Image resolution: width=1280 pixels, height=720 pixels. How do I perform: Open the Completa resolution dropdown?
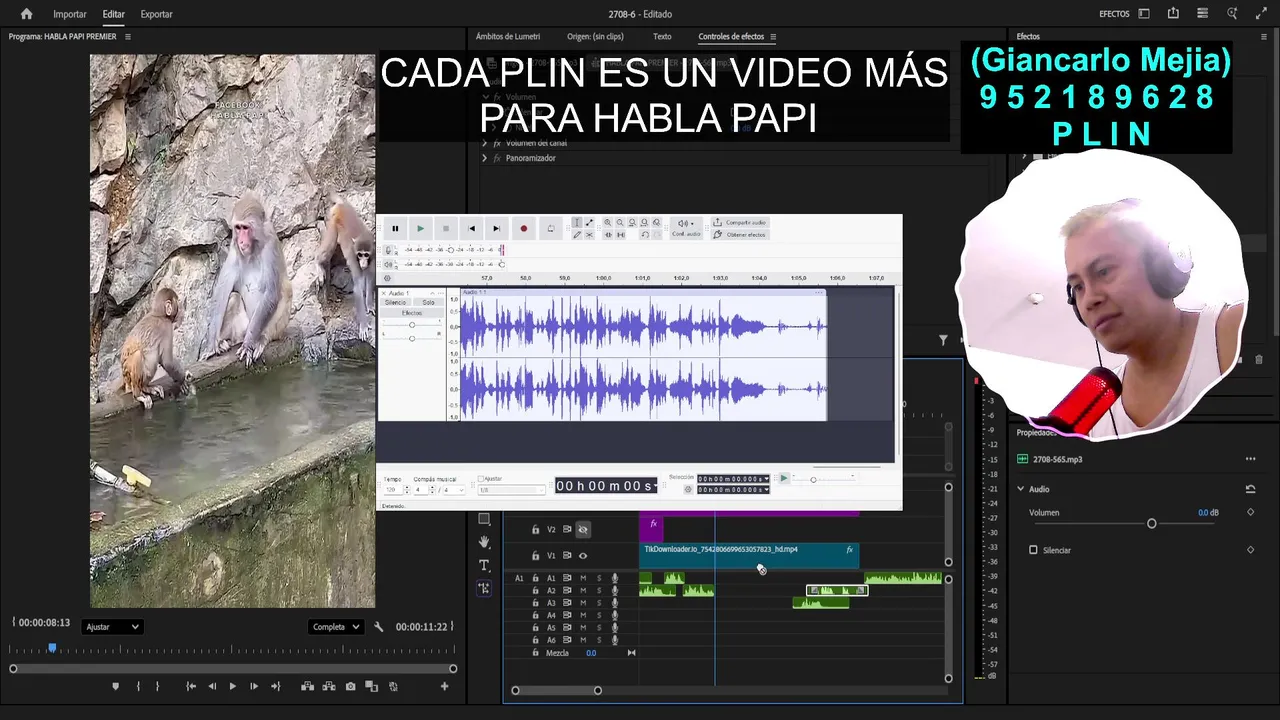pyautogui.click(x=335, y=627)
